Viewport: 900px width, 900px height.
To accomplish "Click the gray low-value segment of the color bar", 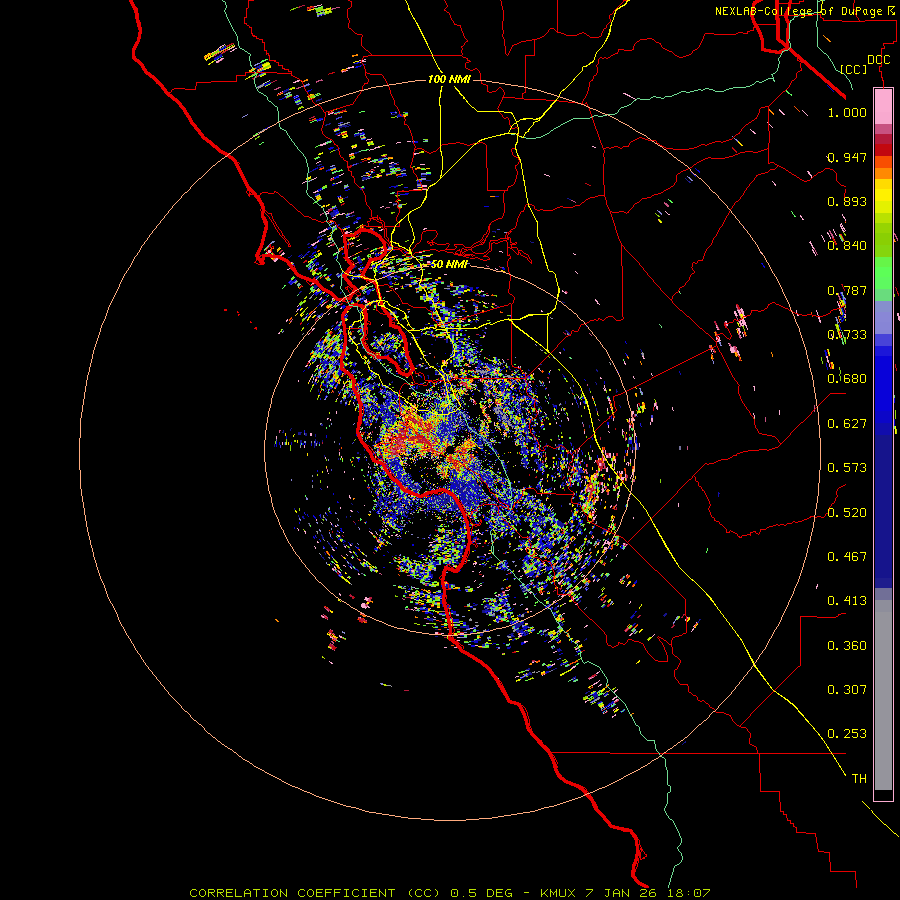I will (883, 695).
